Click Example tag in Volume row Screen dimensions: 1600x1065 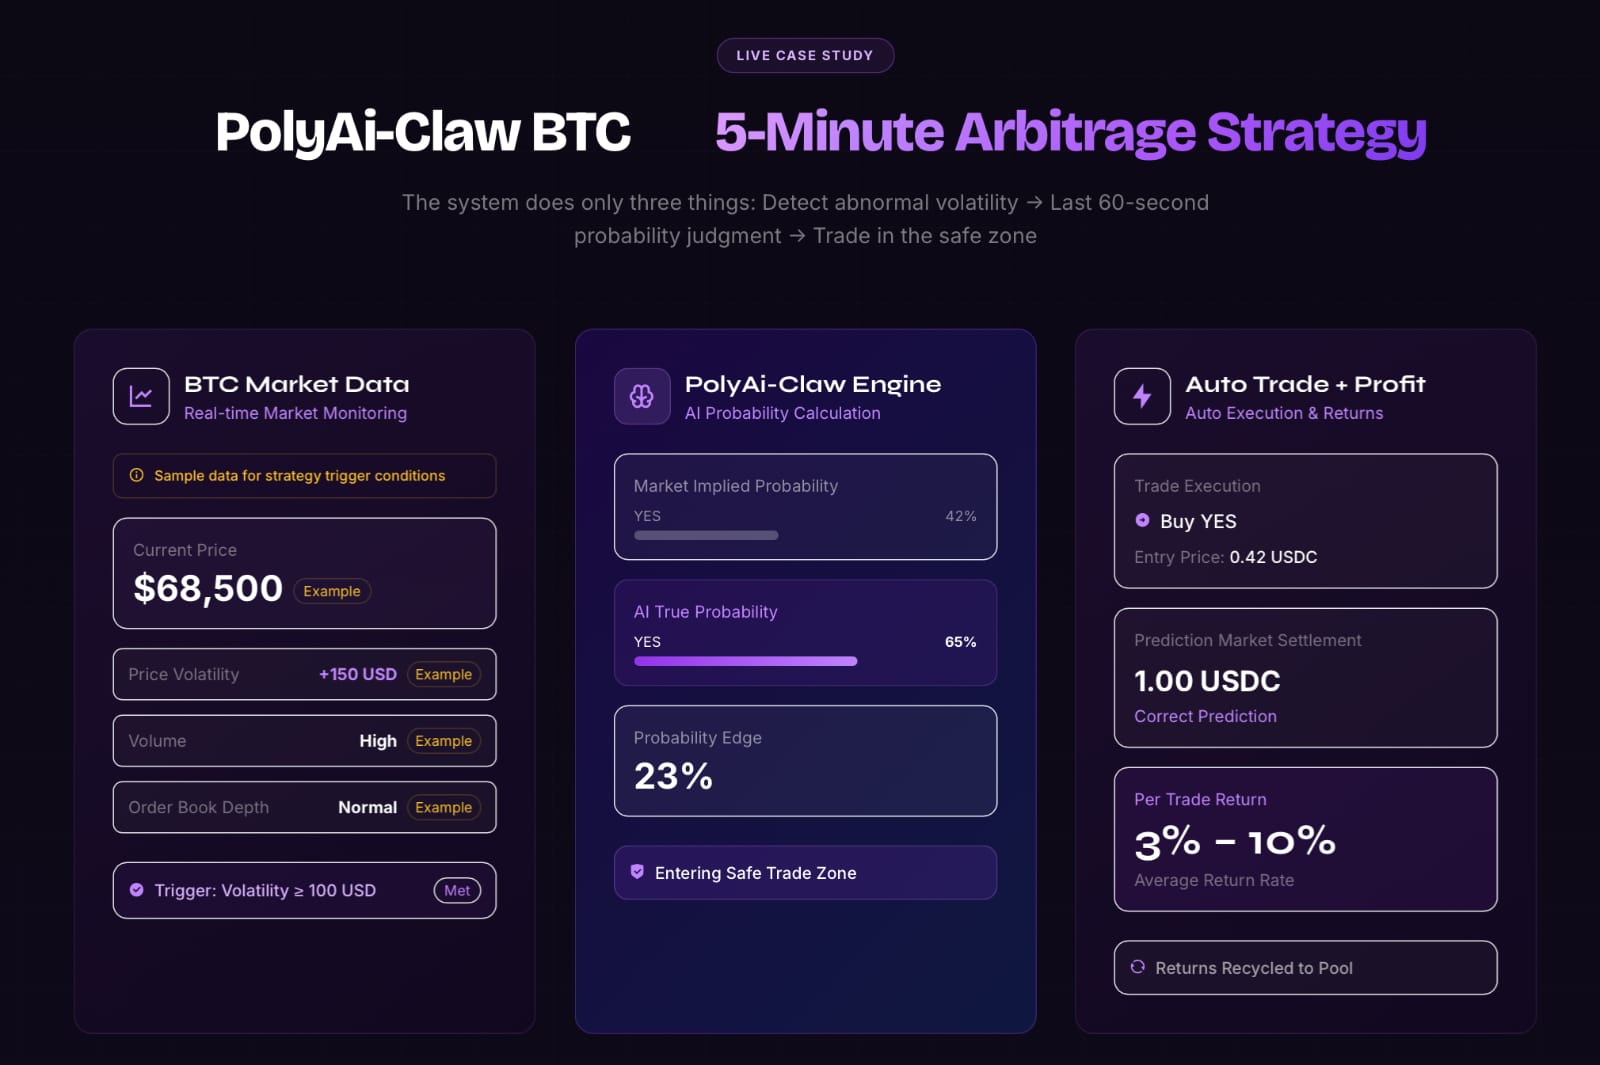pyautogui.click(x=443, y=741)
